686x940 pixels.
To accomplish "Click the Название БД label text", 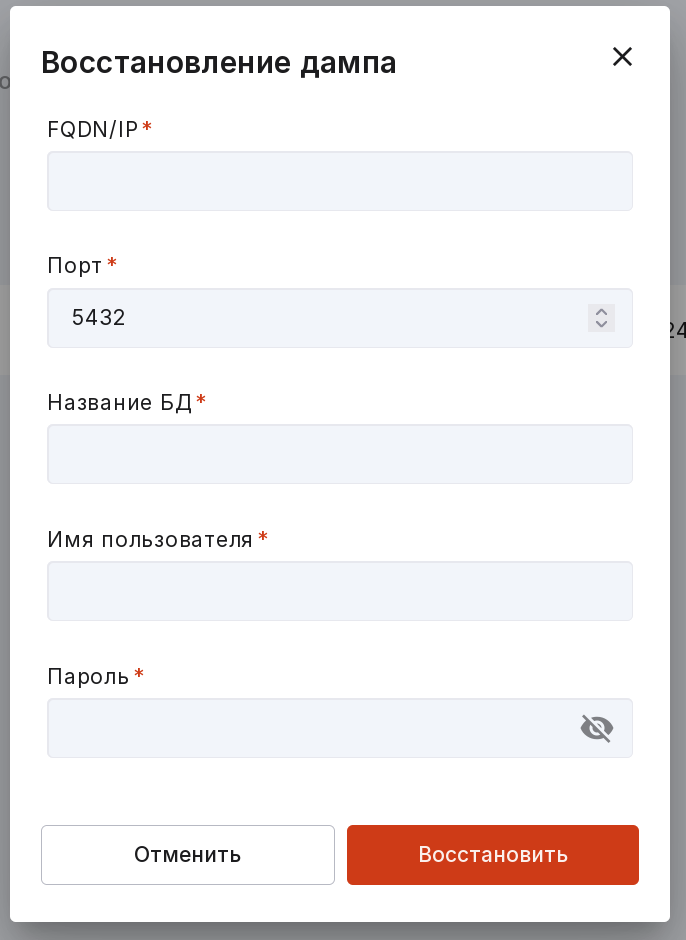I will (x=120, y=403).
